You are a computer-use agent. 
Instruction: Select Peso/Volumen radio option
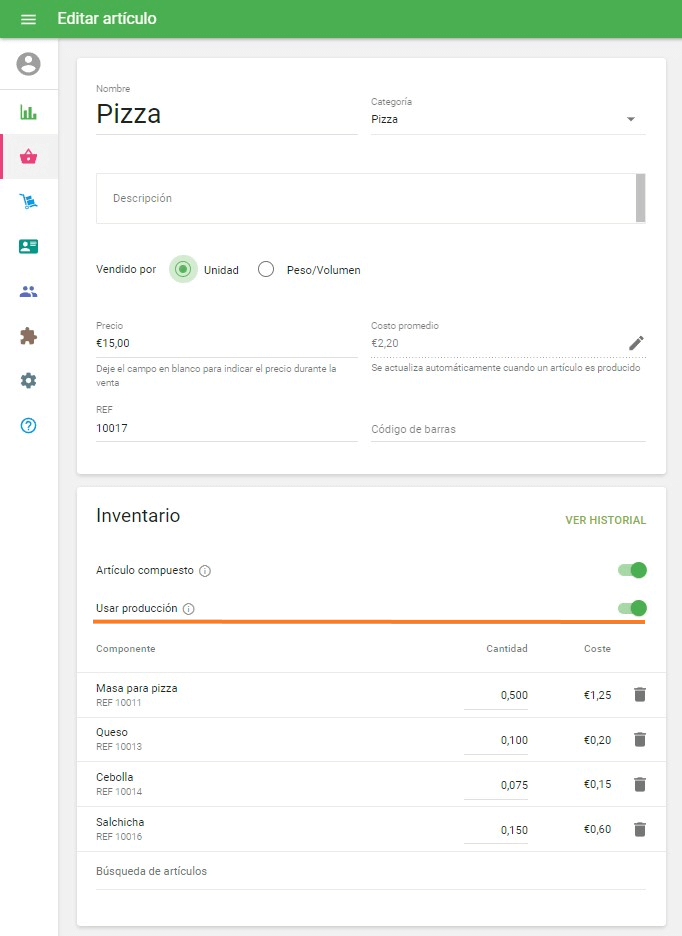click(266, 269)
